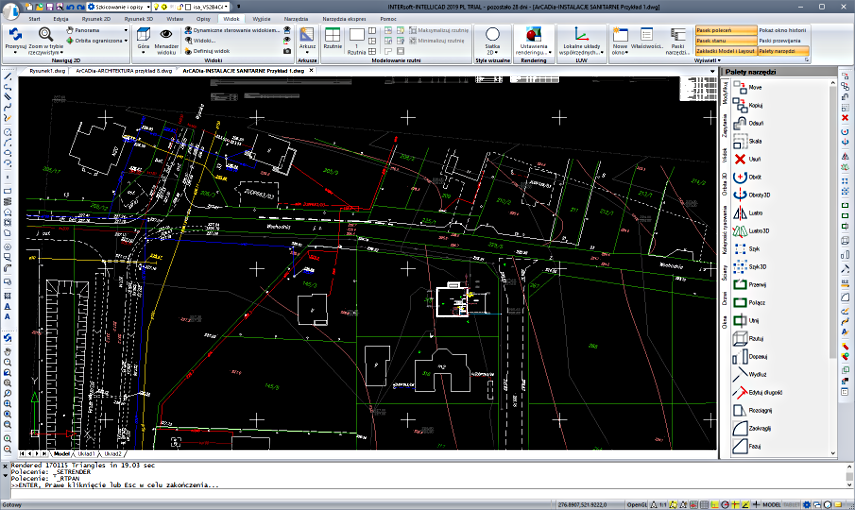This screenshot has width=855, height=510.
Task: Open the Edycja ribbon tab
Action: coord(61,19)
